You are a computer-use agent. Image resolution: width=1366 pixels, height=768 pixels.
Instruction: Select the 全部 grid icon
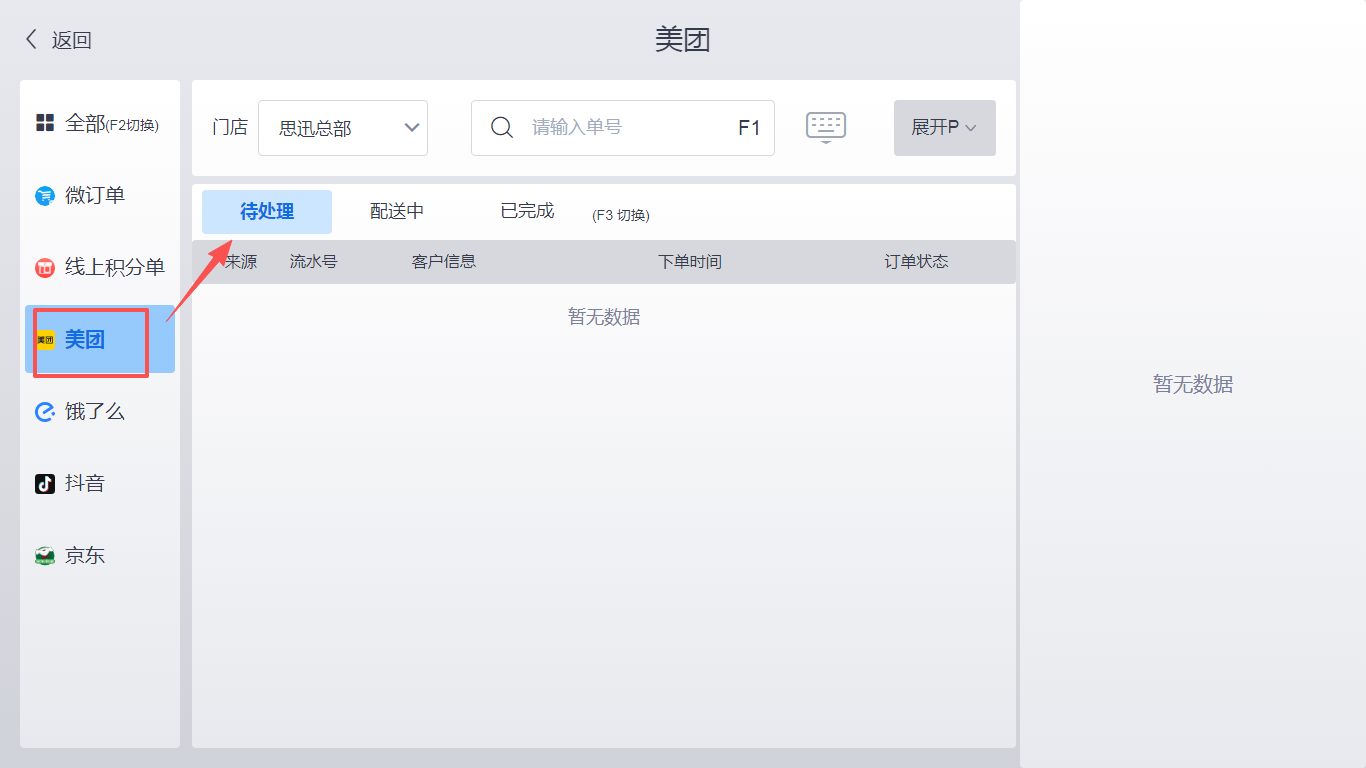point(45,123)
